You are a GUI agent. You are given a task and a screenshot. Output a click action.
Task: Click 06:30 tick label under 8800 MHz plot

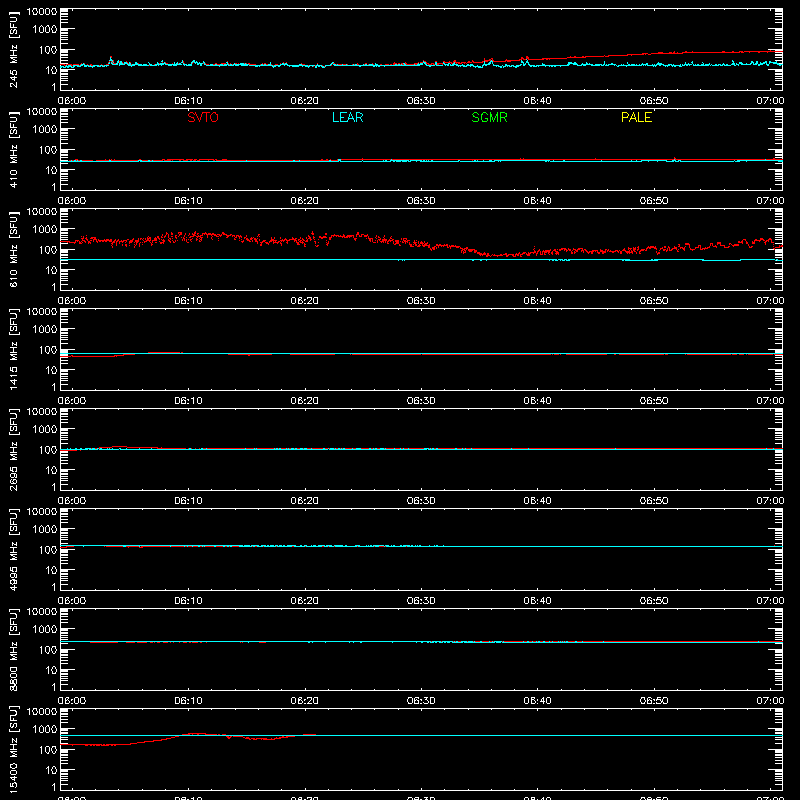[x=421, y=701]
